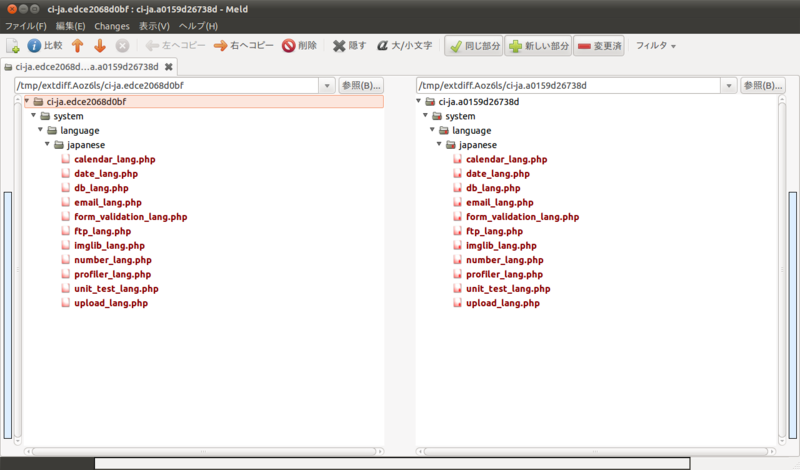Select ftp_lang.php in right pane

tap(494, 231)
